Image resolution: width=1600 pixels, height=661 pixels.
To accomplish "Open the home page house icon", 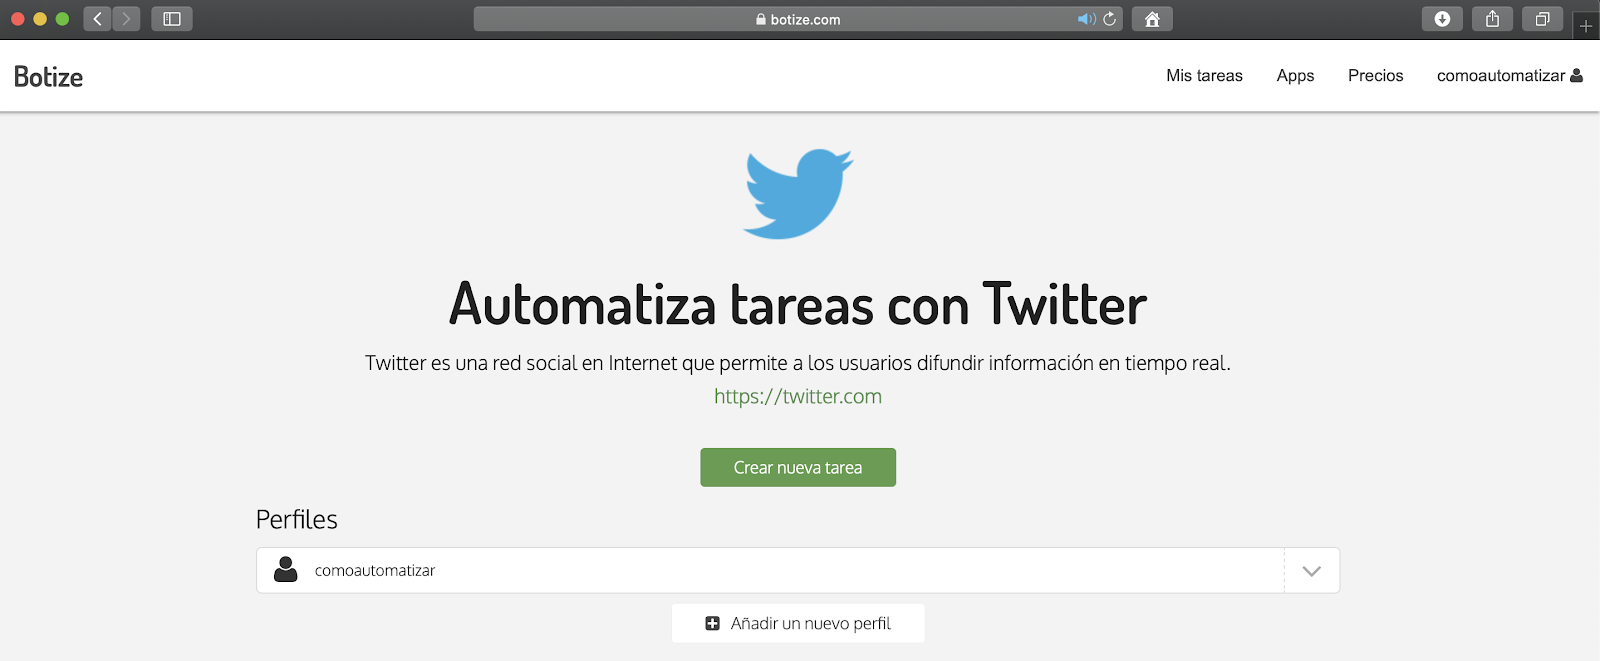I will click(1152, 19).
